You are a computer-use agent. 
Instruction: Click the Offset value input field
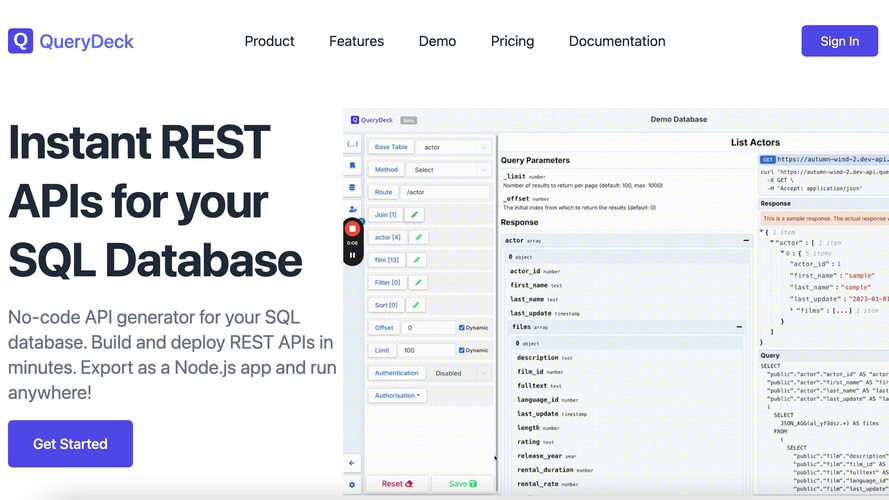(428, 328)
